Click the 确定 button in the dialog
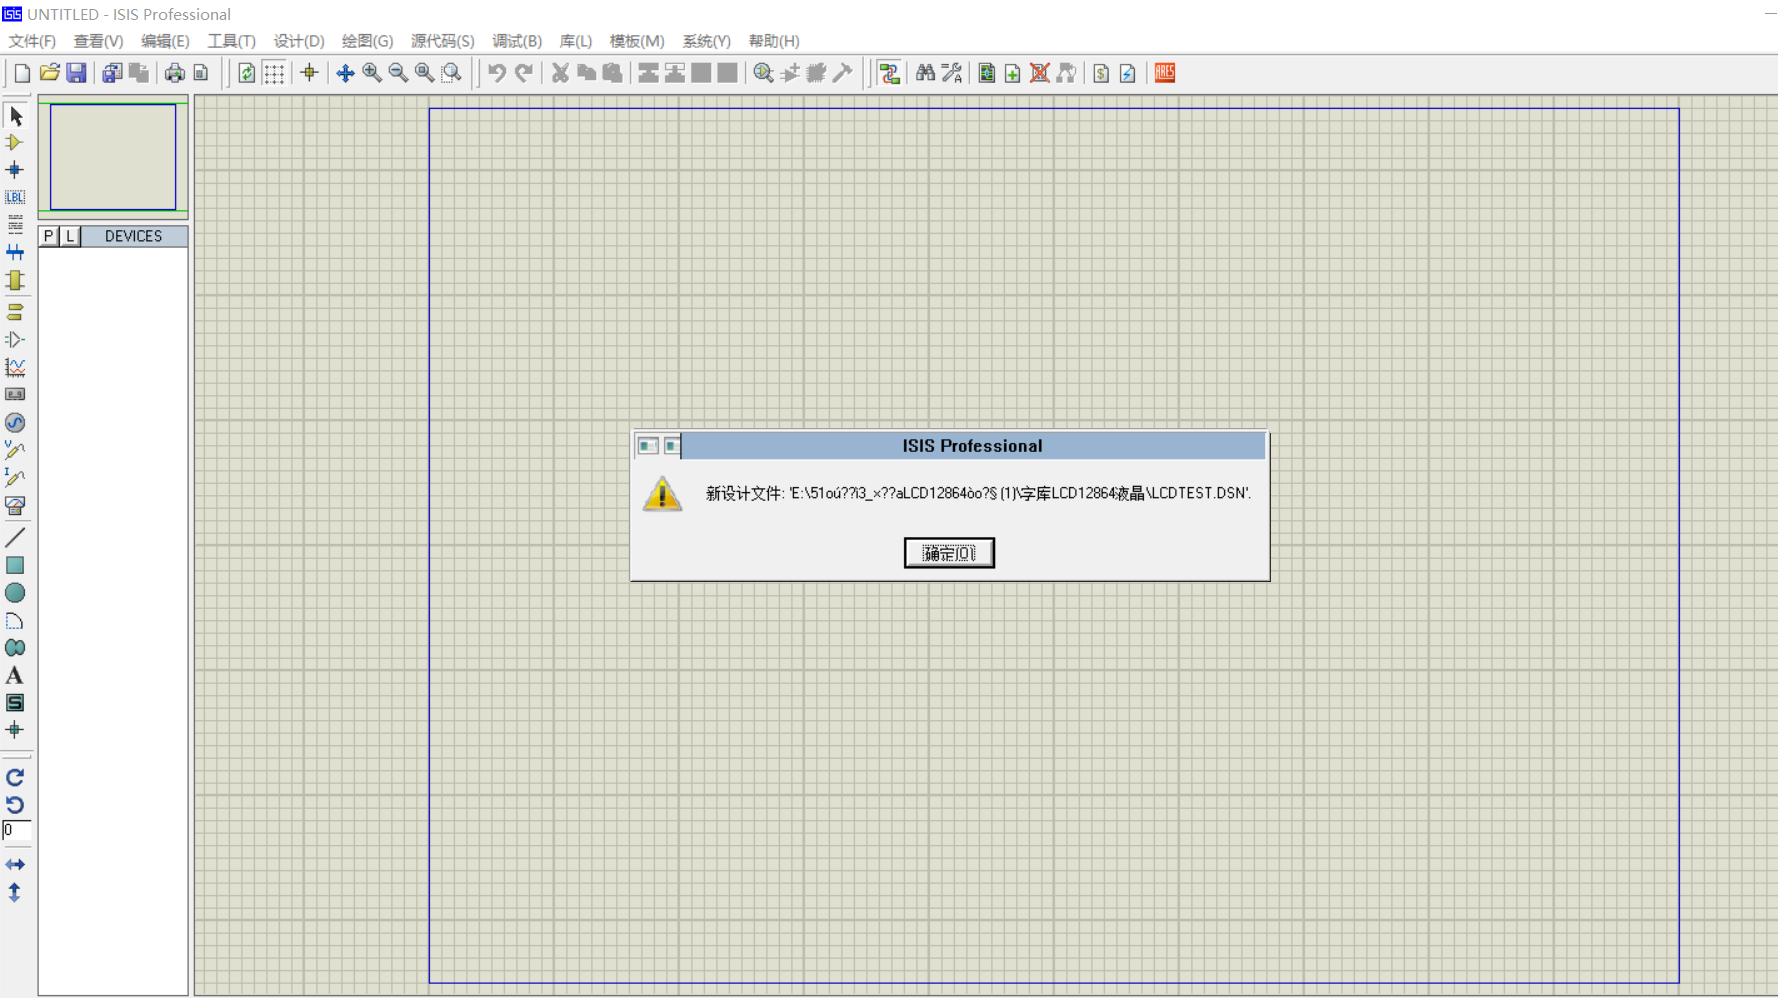1778x998 pixels. click(x=949, y=553)
